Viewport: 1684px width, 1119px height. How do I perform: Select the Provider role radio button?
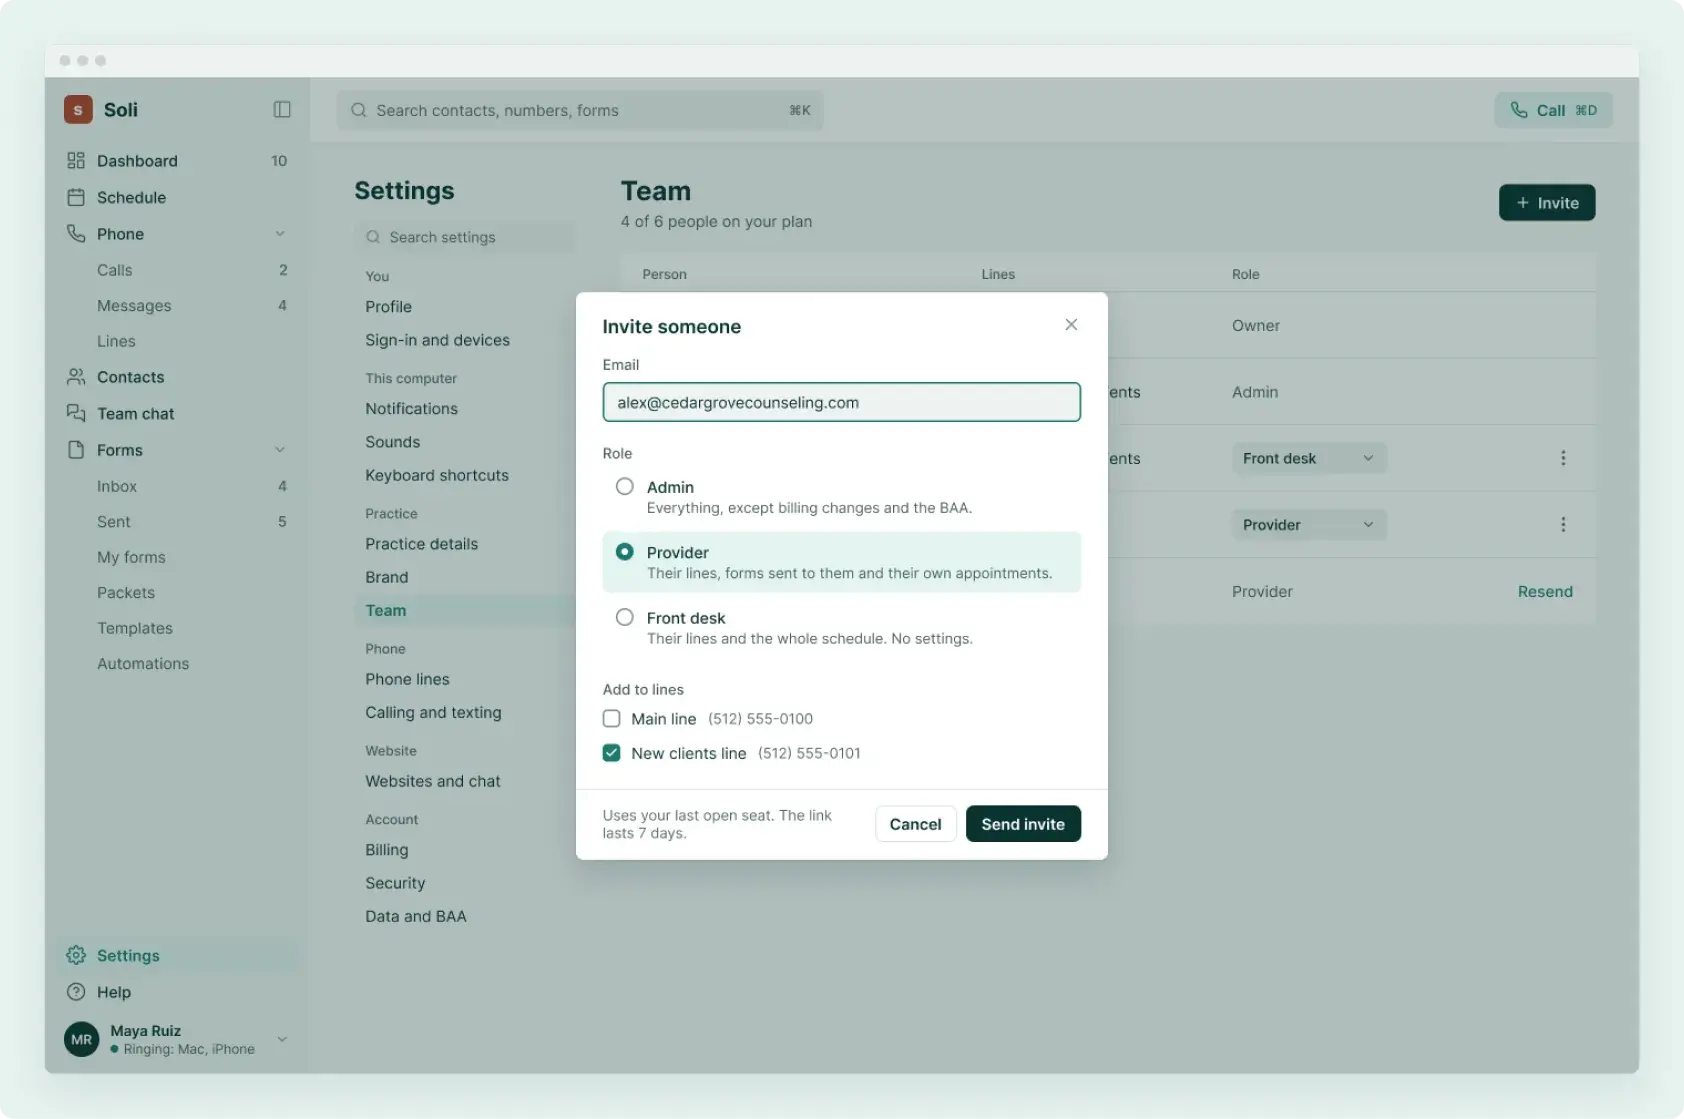(625, 552)
